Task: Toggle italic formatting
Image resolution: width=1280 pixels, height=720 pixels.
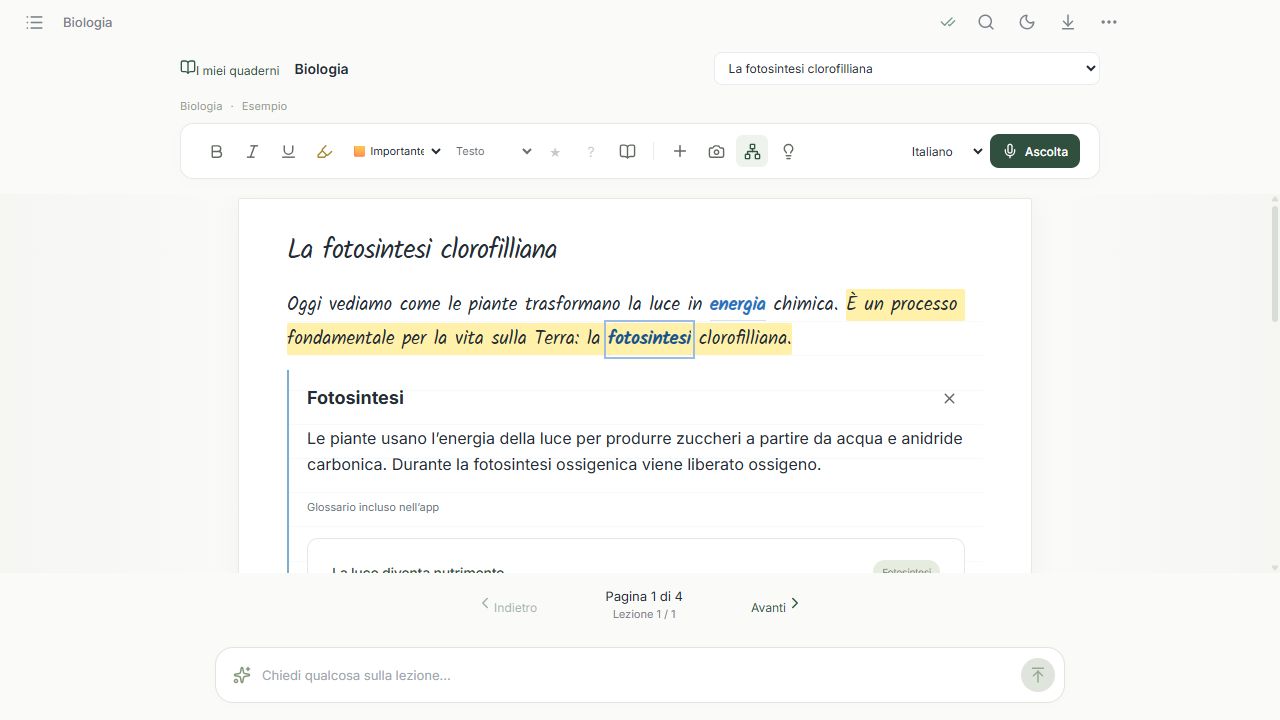Action: click(252, 151)
